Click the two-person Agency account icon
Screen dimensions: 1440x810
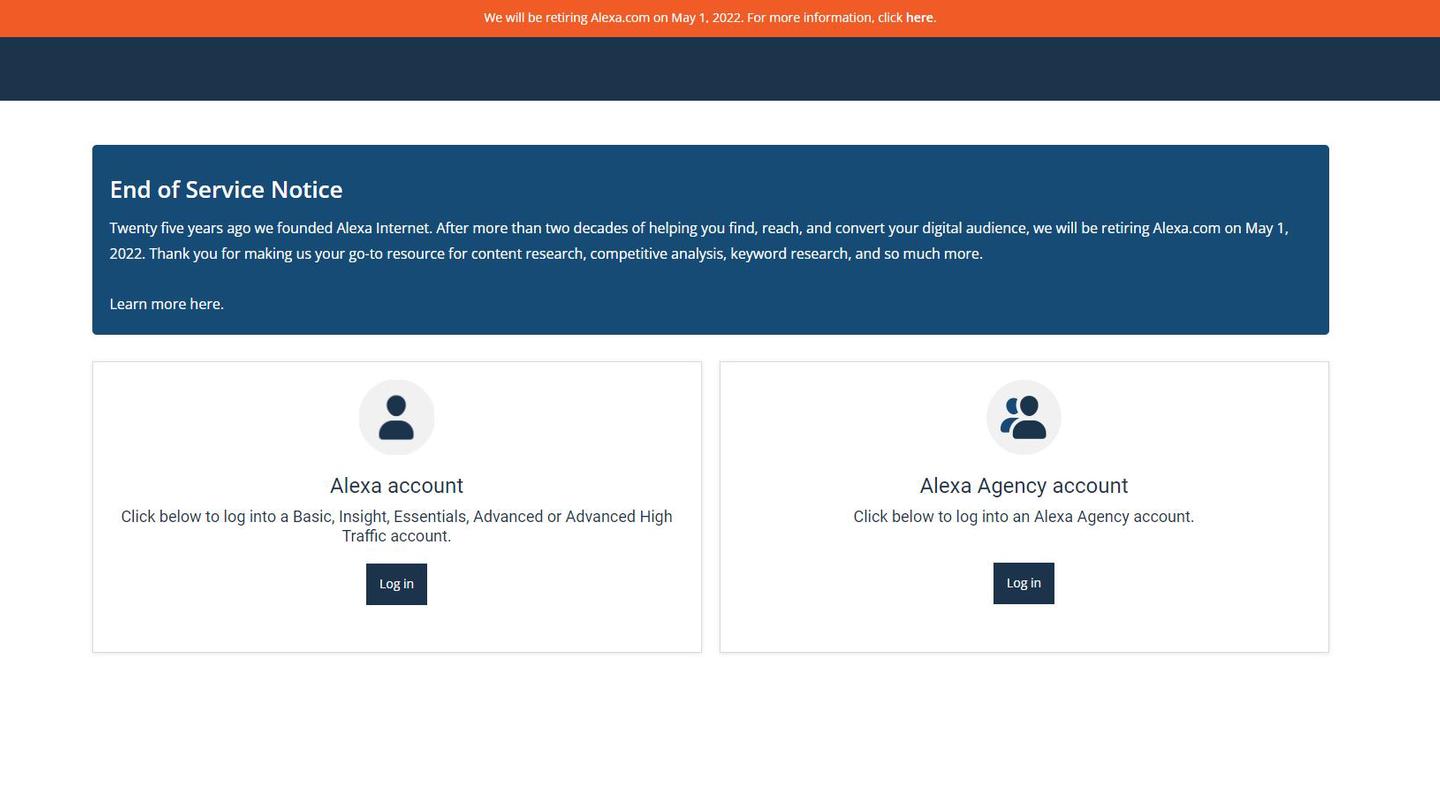tap(1023, 417)
